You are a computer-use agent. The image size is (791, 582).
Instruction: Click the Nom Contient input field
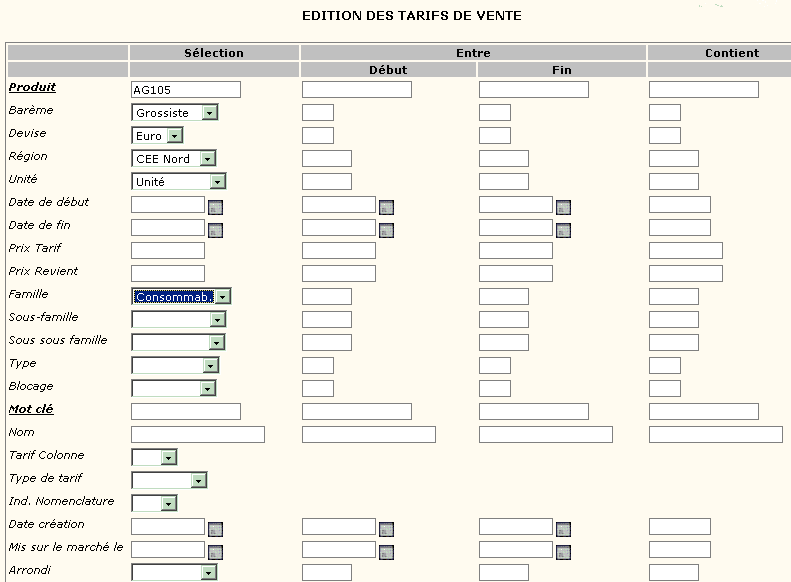pyautogui.click(x=715, y=435)
